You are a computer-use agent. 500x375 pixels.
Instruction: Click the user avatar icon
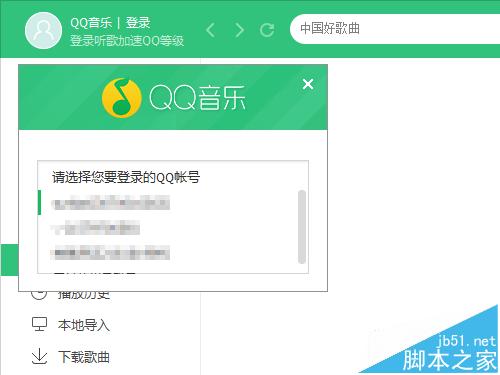click(43, 30)
